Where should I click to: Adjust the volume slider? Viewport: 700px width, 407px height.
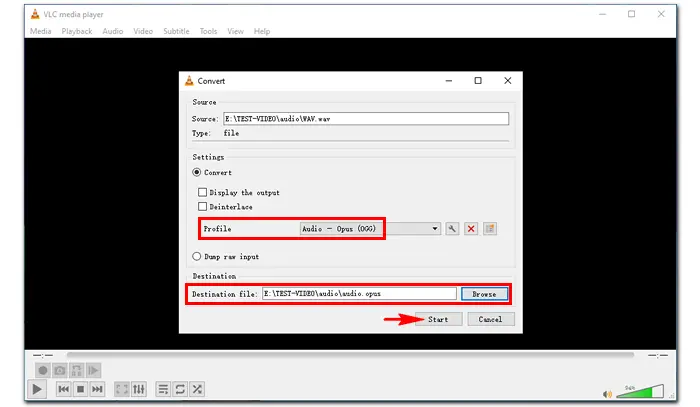pos(640,392)
